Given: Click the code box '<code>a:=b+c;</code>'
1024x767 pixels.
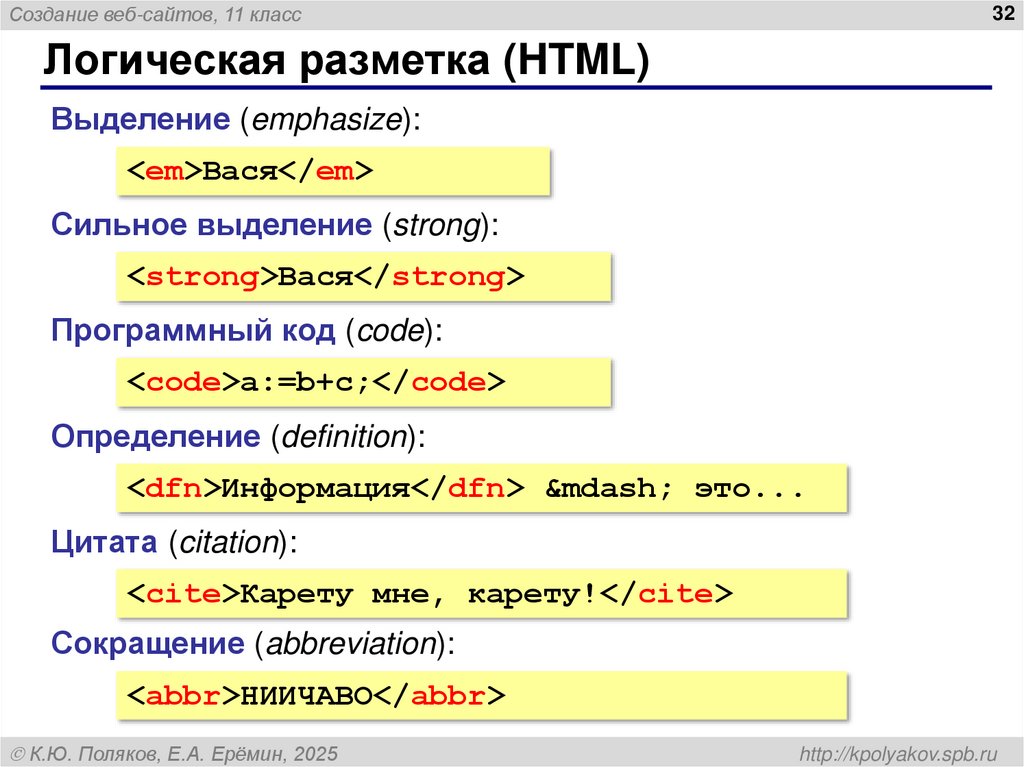Looking at the screenshot, I should coord(364,382).
